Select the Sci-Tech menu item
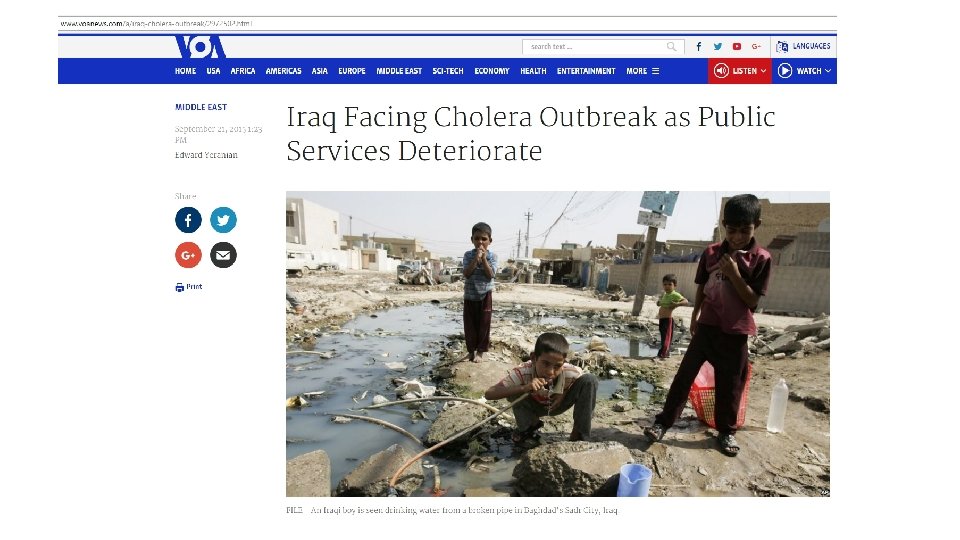 pos(448,71)
